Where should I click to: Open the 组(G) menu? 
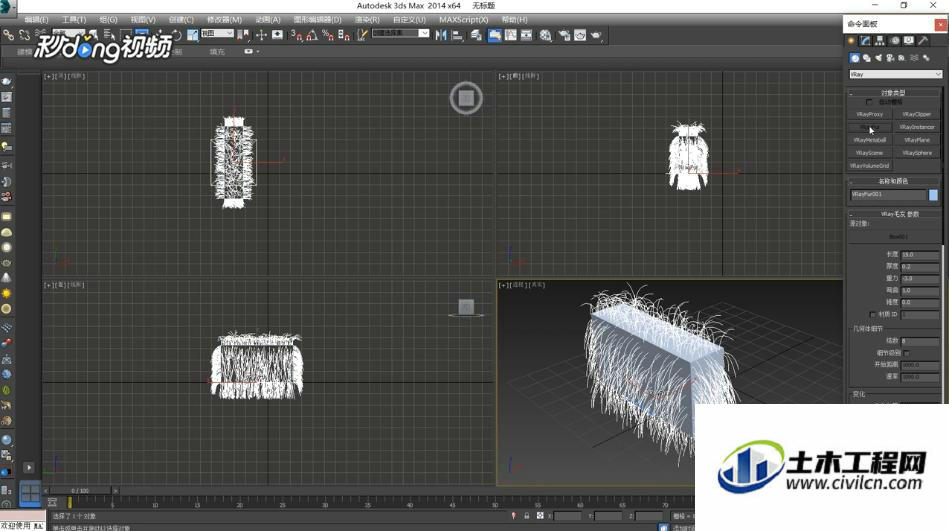pyautogui.click(x=108, y=20)
